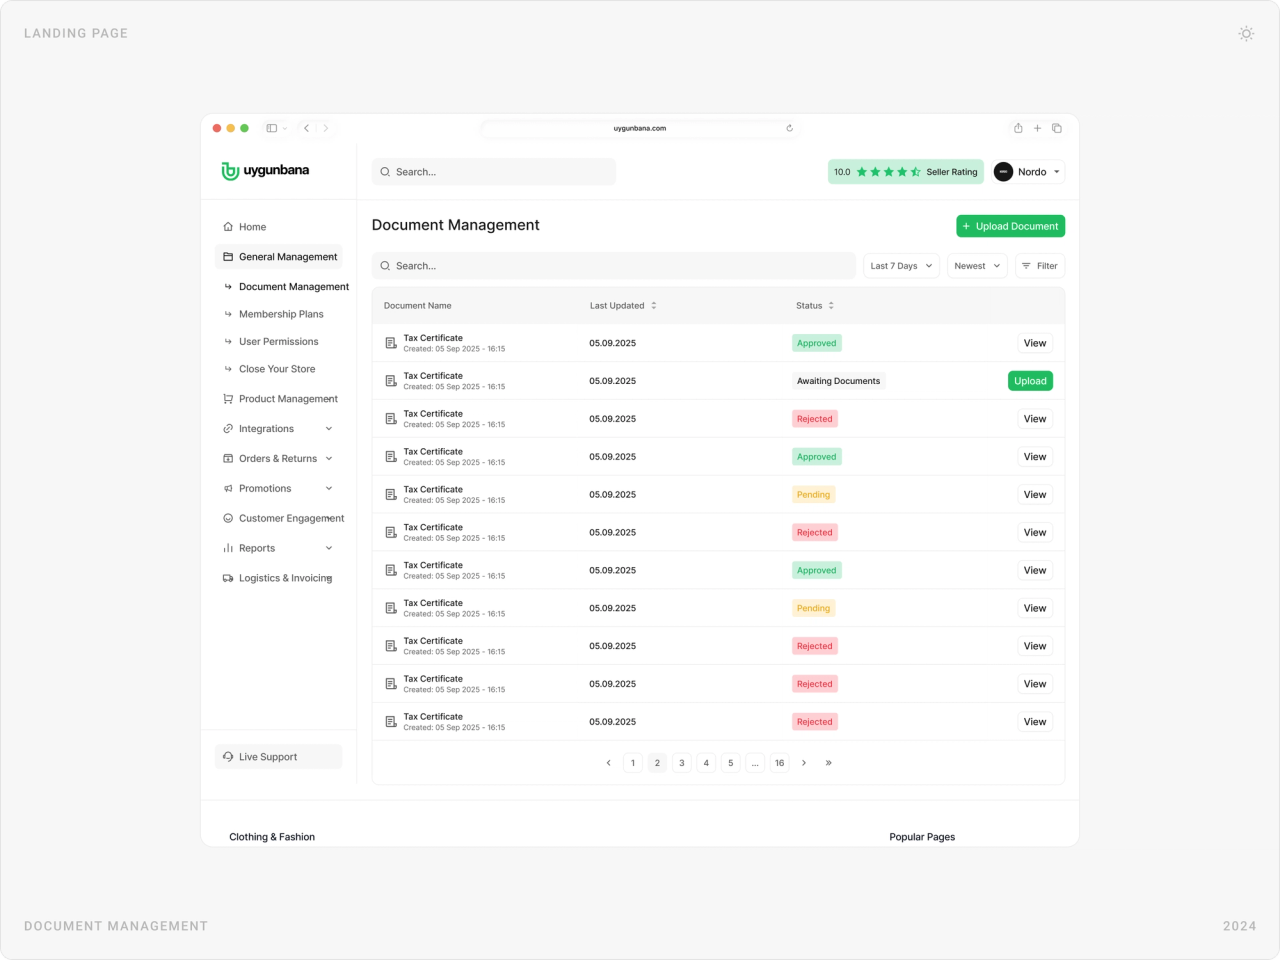Viewport: 1280px width, 960px height.
Task: Reload page using refresh icon
Action: [789, 128]
